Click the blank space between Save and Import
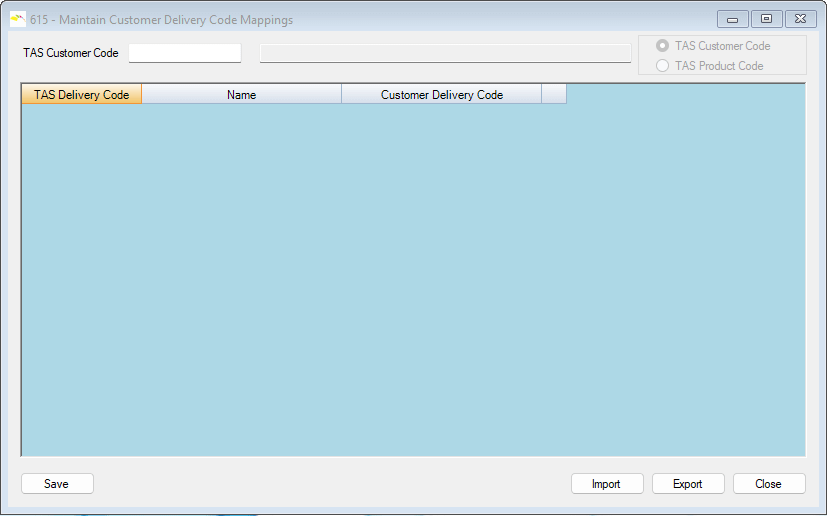This screenshot has height=516, width=827. (330, 484)
